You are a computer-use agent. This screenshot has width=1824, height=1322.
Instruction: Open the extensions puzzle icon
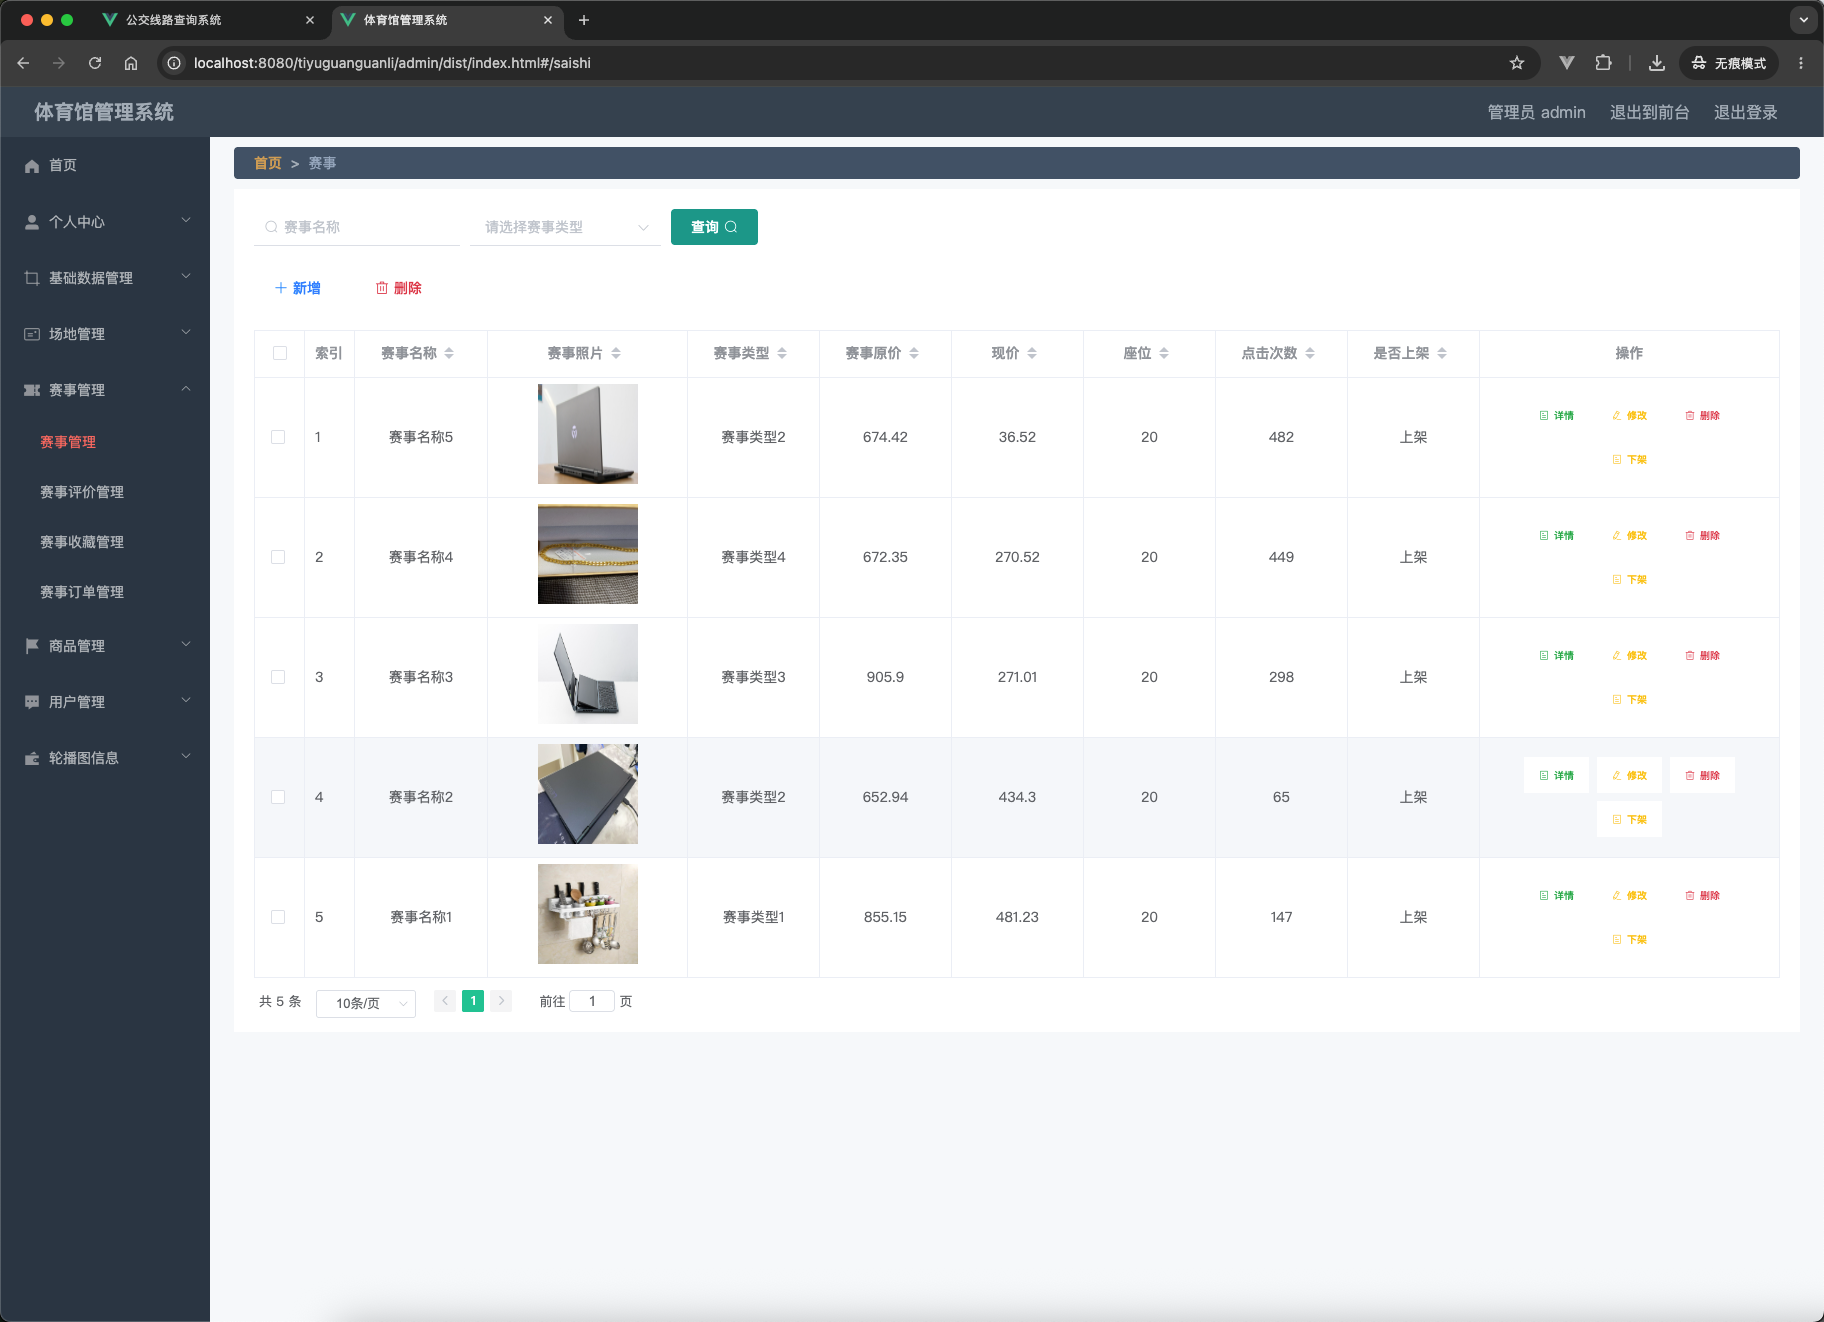pyautogui.click(x=1603, y=63)
